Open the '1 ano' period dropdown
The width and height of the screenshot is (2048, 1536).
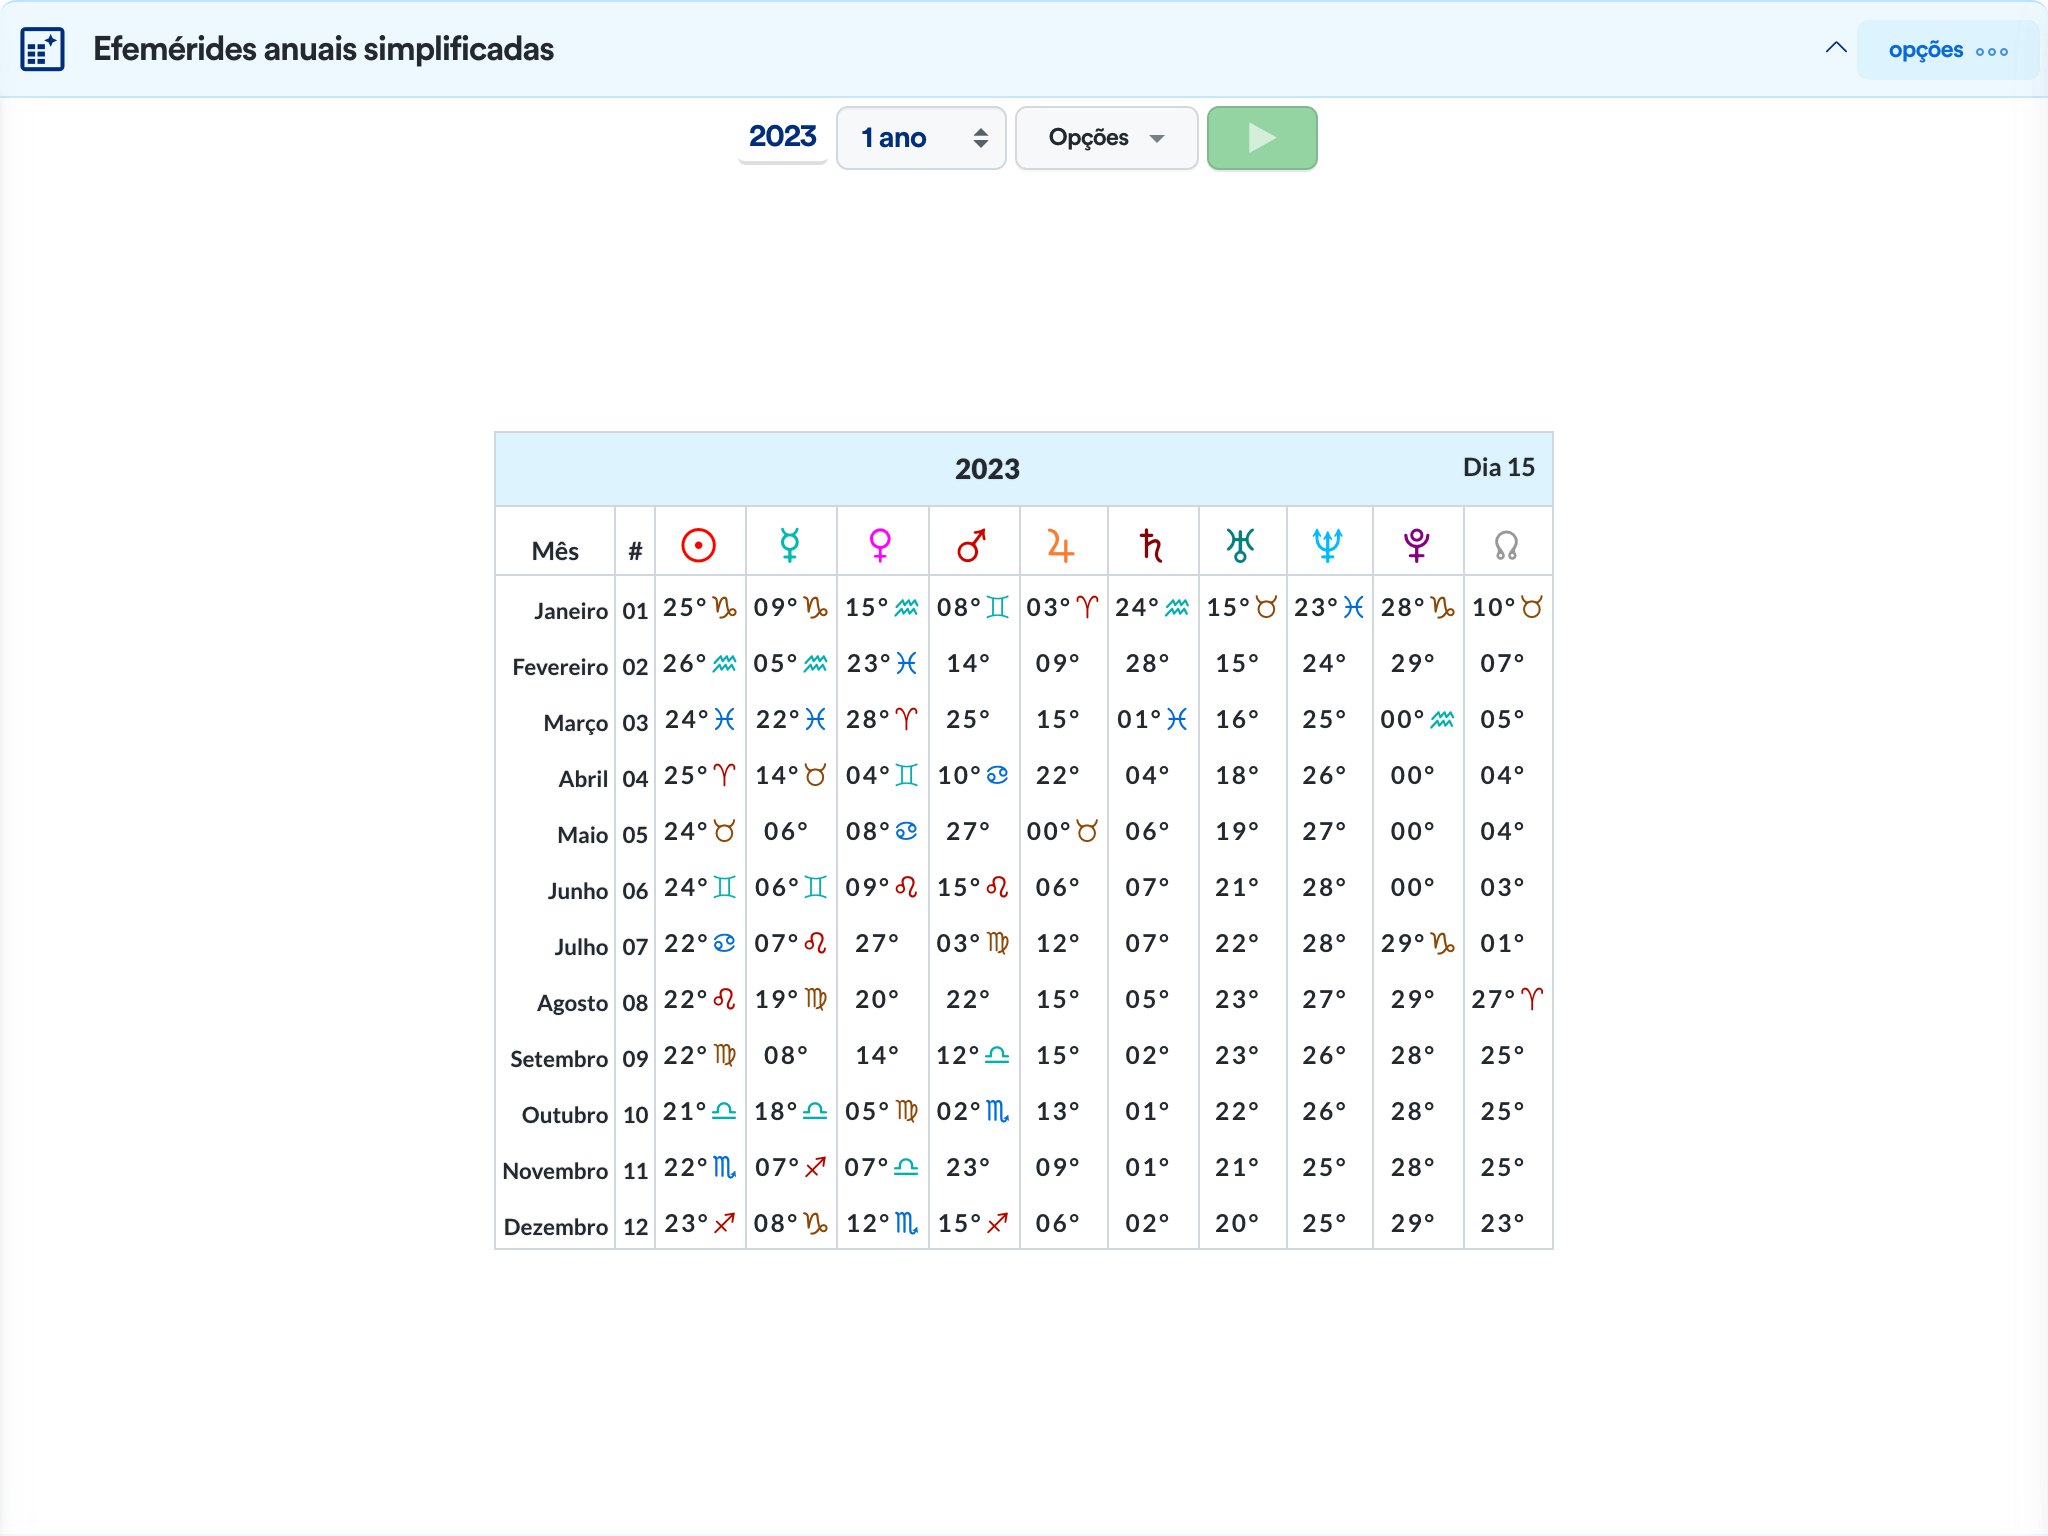[921, 138]
